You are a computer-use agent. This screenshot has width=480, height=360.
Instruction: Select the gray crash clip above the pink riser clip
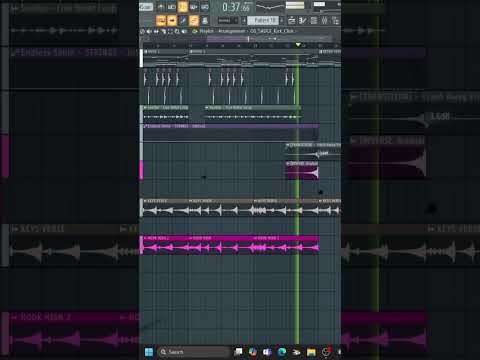pyautogui.click(x=313, y=151)
